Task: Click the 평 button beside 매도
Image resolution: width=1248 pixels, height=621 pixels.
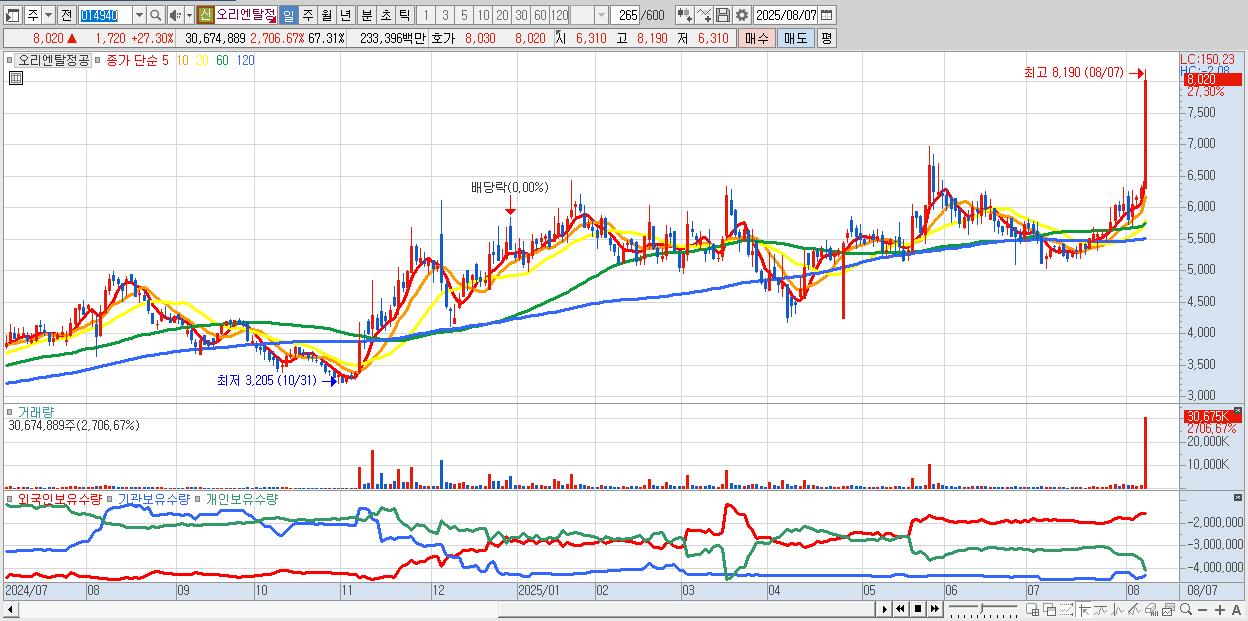Action: coord(826,38)
